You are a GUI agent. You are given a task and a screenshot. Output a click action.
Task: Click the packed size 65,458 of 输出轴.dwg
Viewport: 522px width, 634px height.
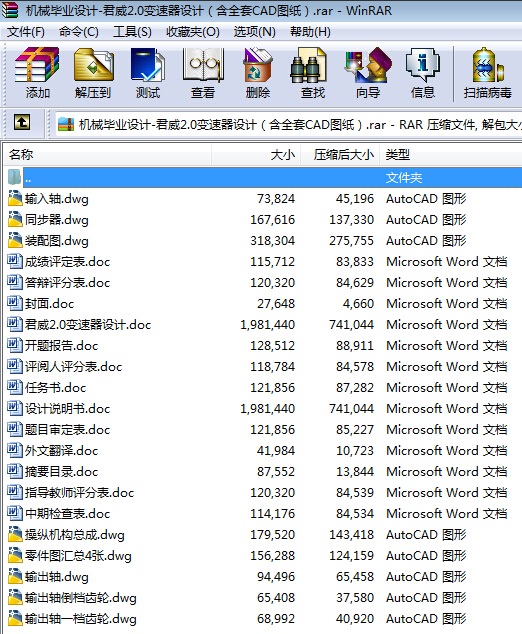(x=355, y=577)
